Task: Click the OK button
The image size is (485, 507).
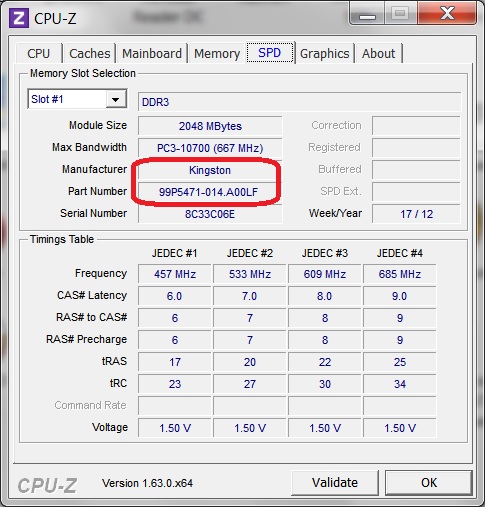Action: coord(429,483)
